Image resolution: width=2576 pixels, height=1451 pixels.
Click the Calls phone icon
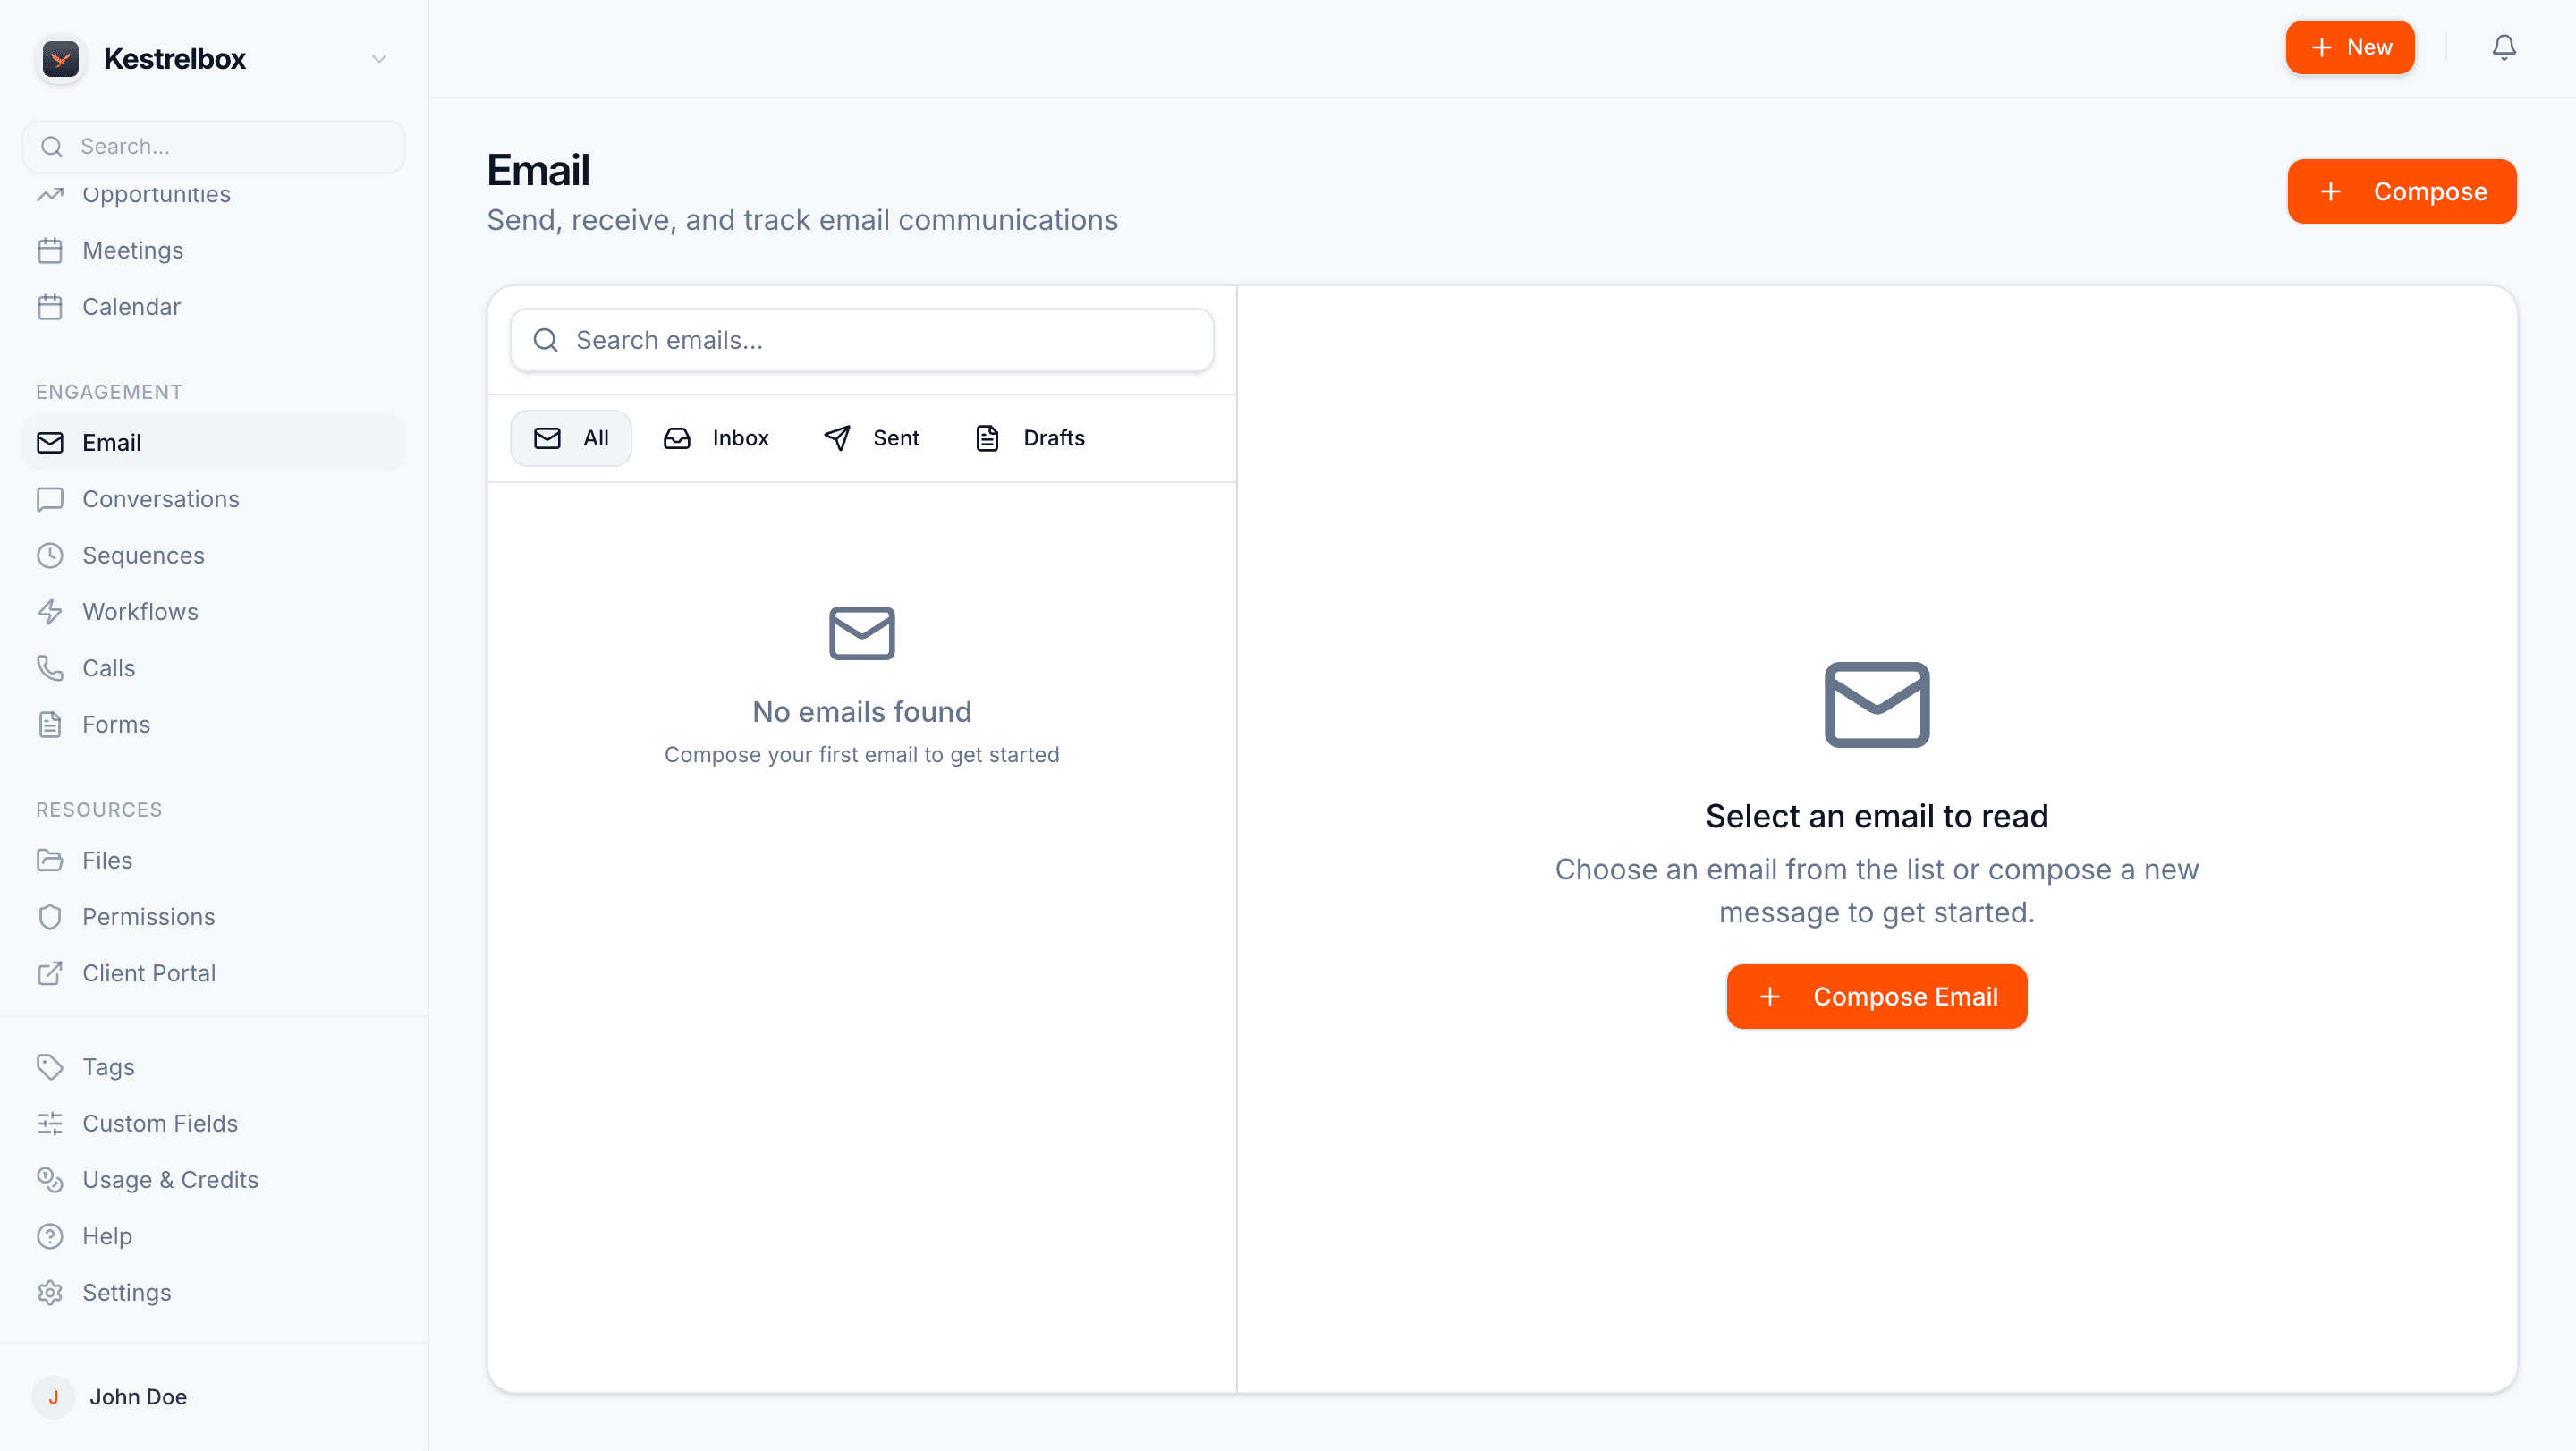click(51, 667)
